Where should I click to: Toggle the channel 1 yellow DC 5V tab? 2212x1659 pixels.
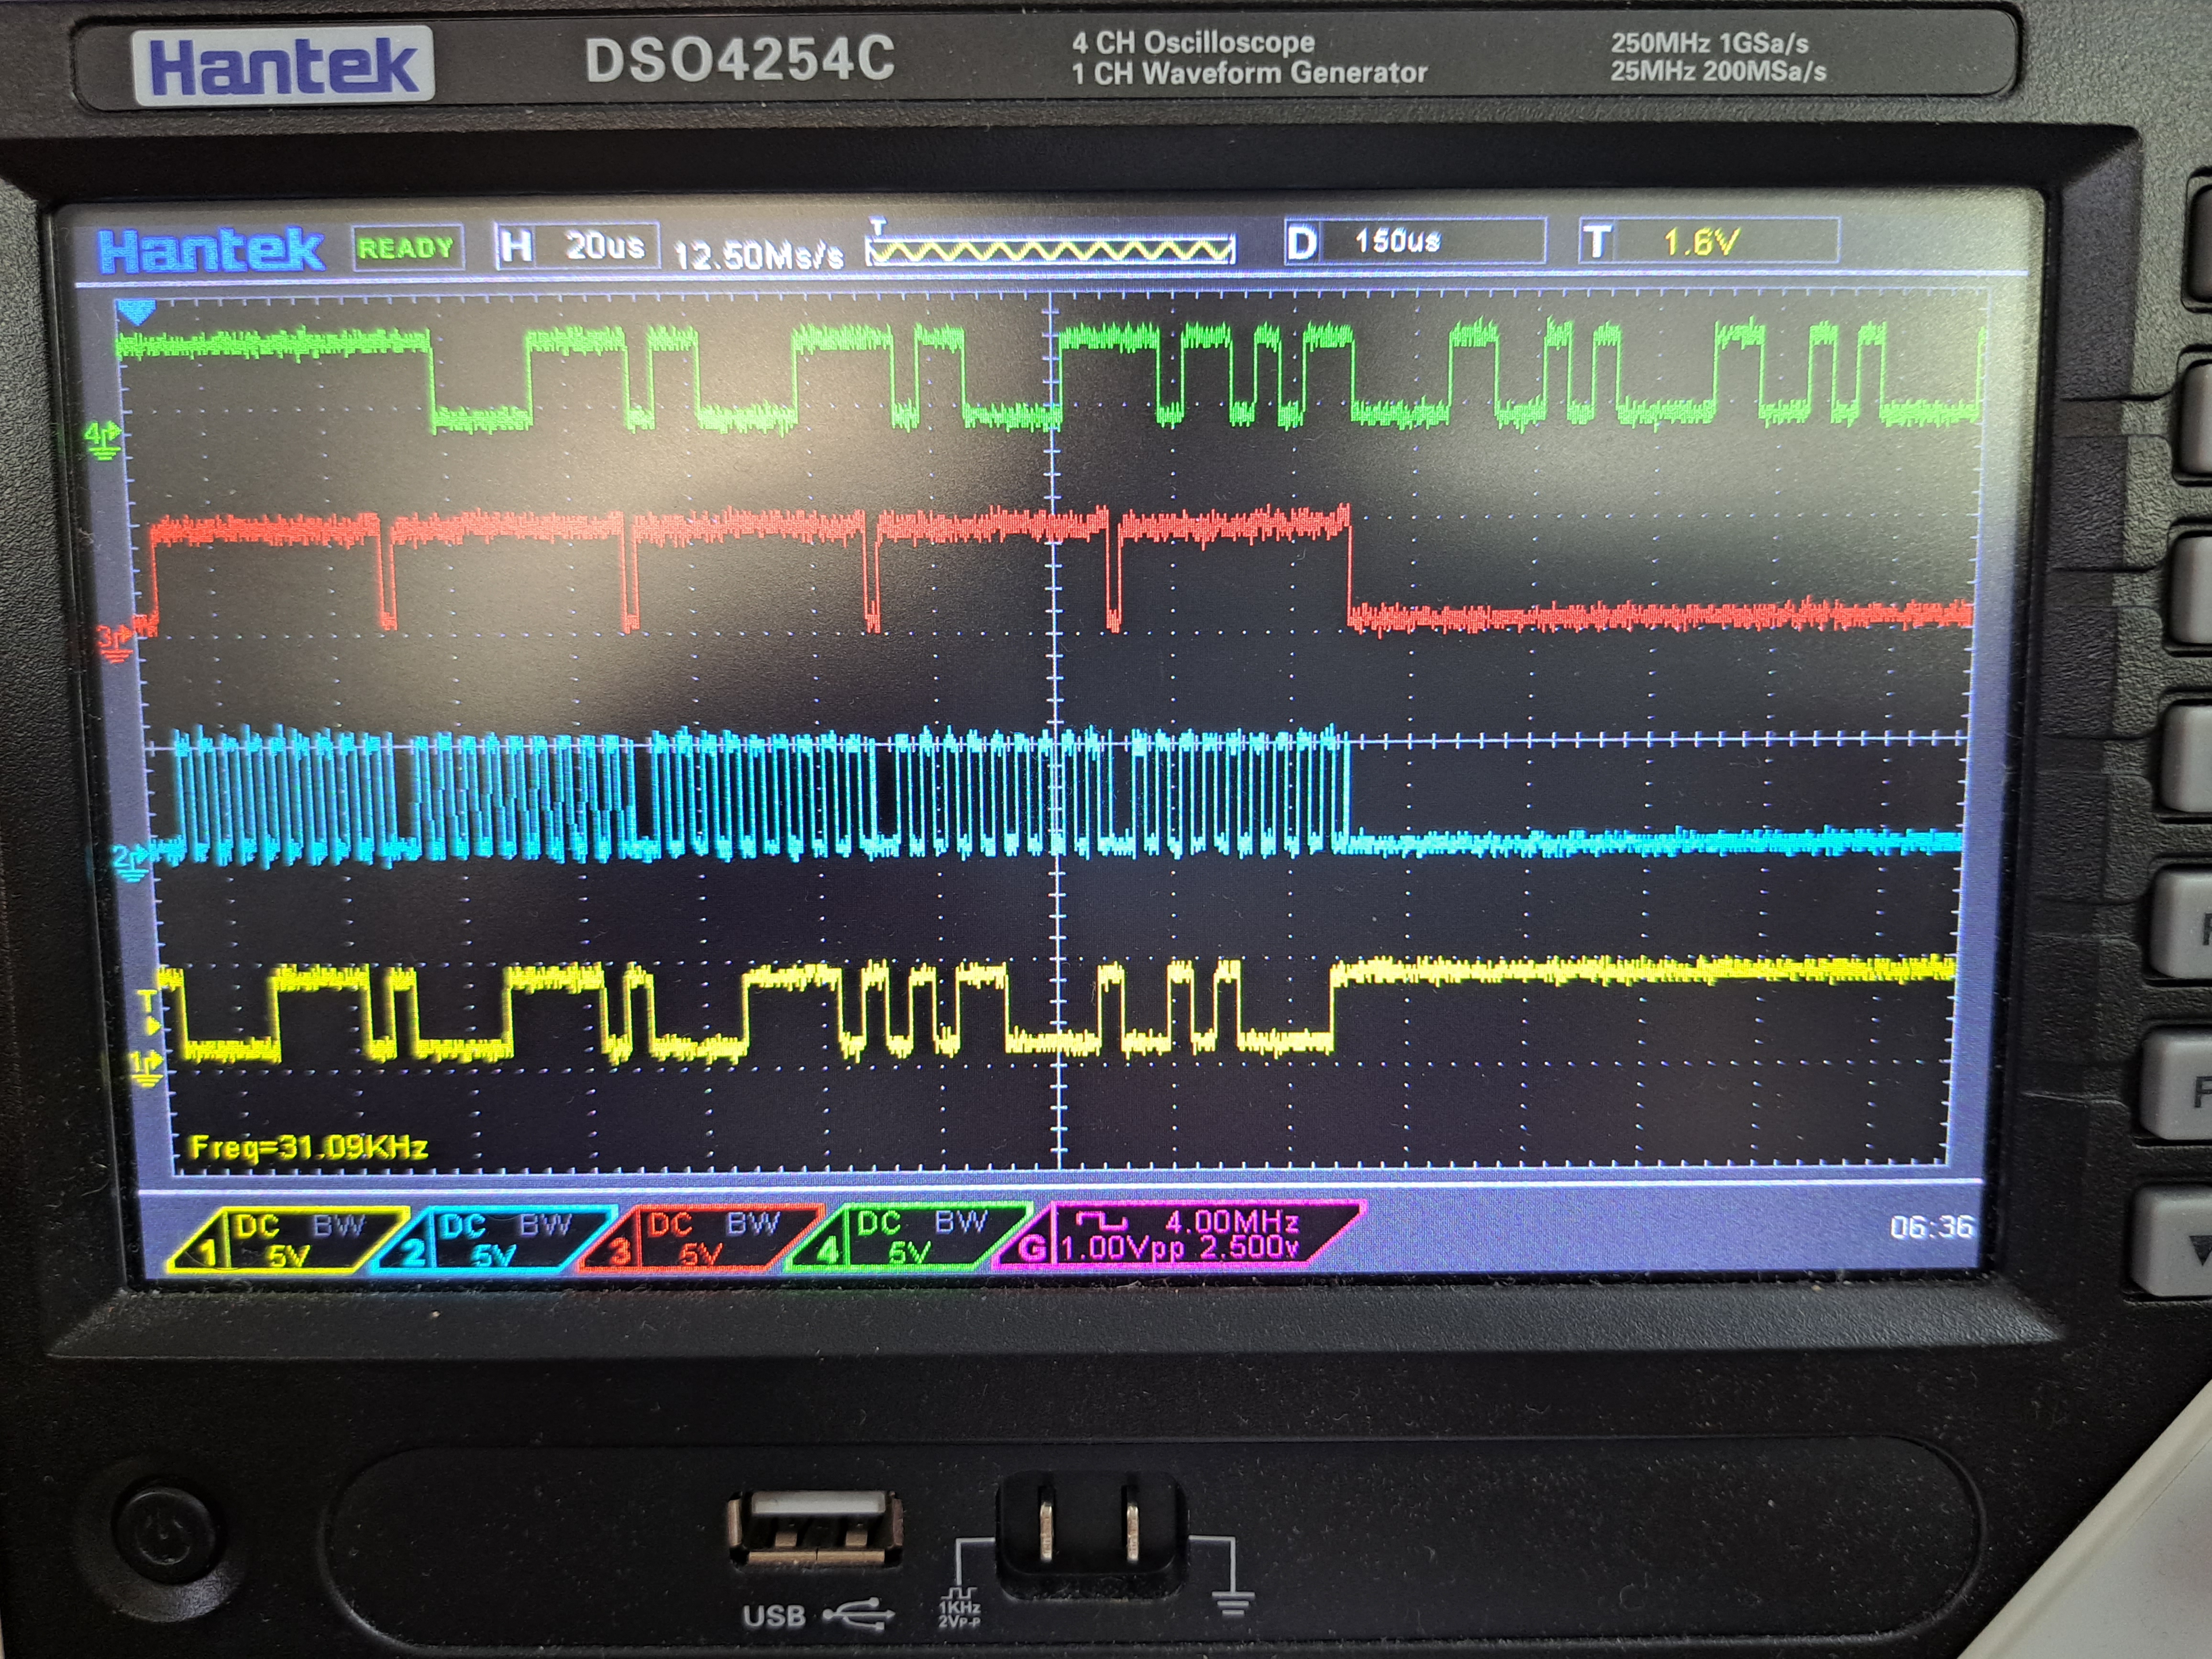click(288, 1240)
